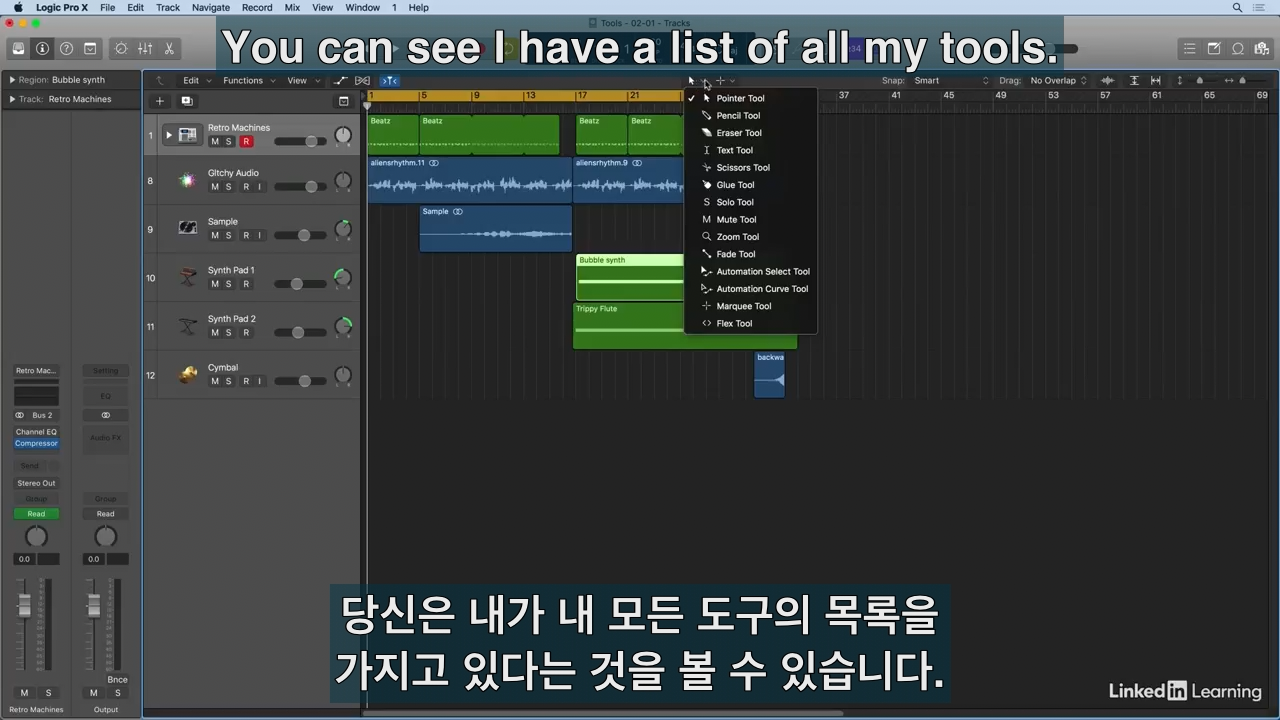Open the Editors scissors button
This screenshot has height=720, width=1280.
pyautogui.click(x=169, y=48)
